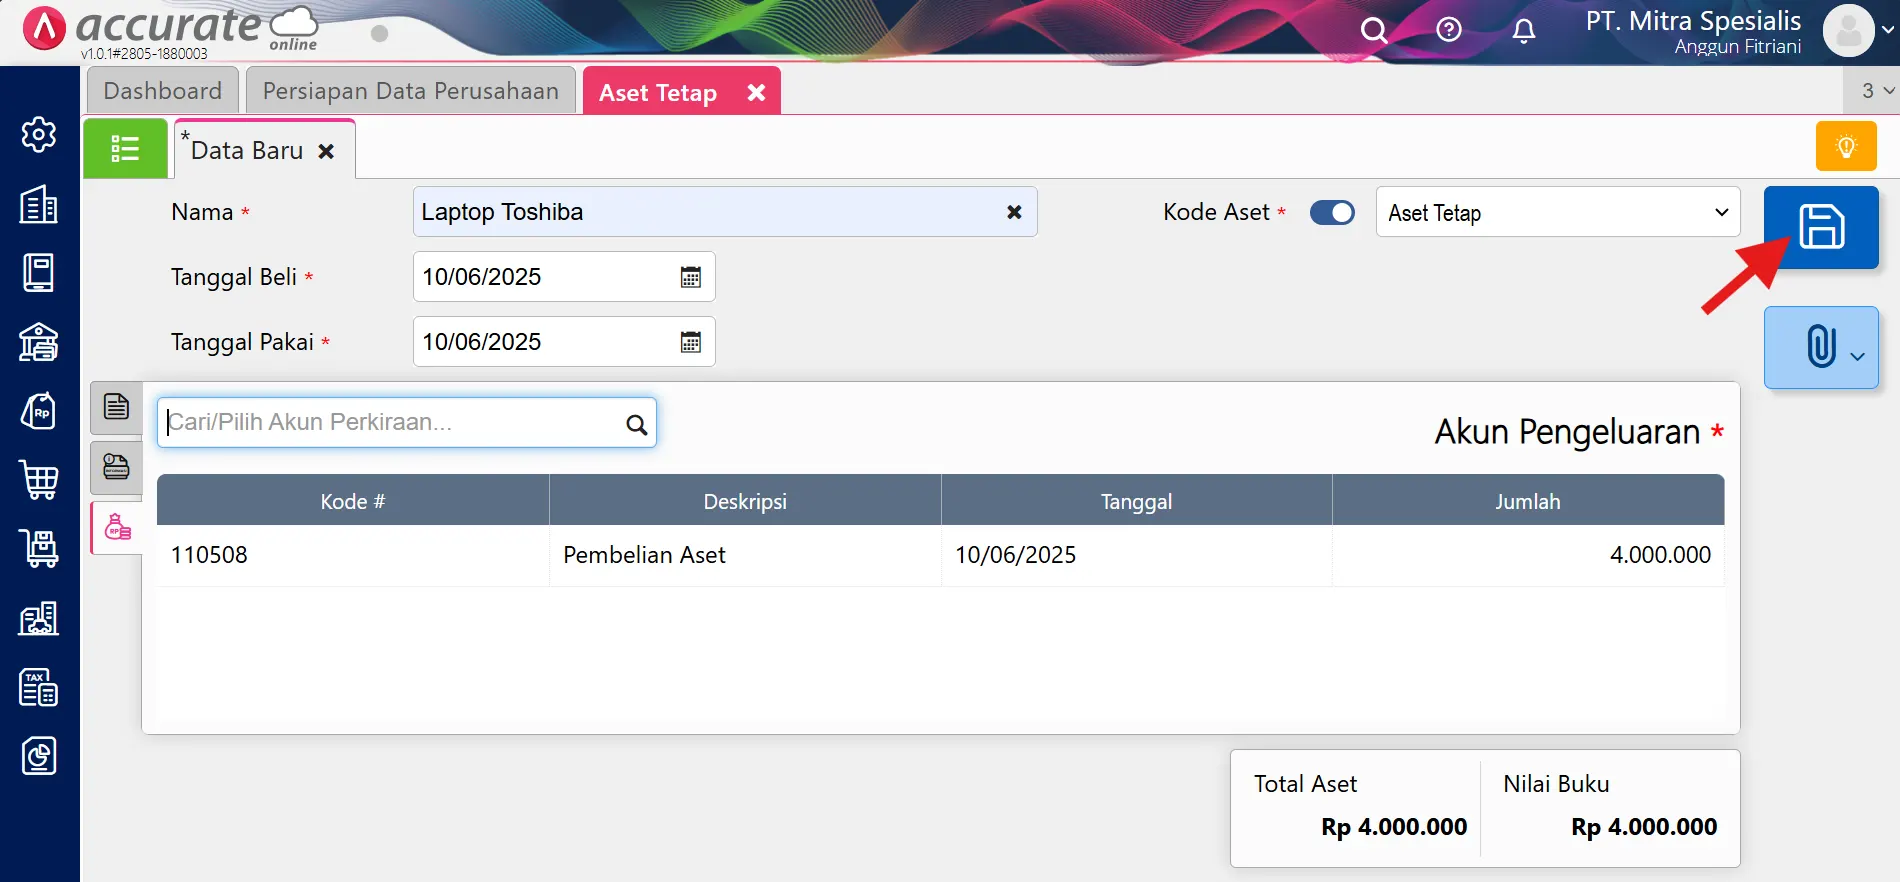Click the notification bell icon
The width and height of the screenshot is (1900, 882).
pyautogui.click(x=1523, y=31)
